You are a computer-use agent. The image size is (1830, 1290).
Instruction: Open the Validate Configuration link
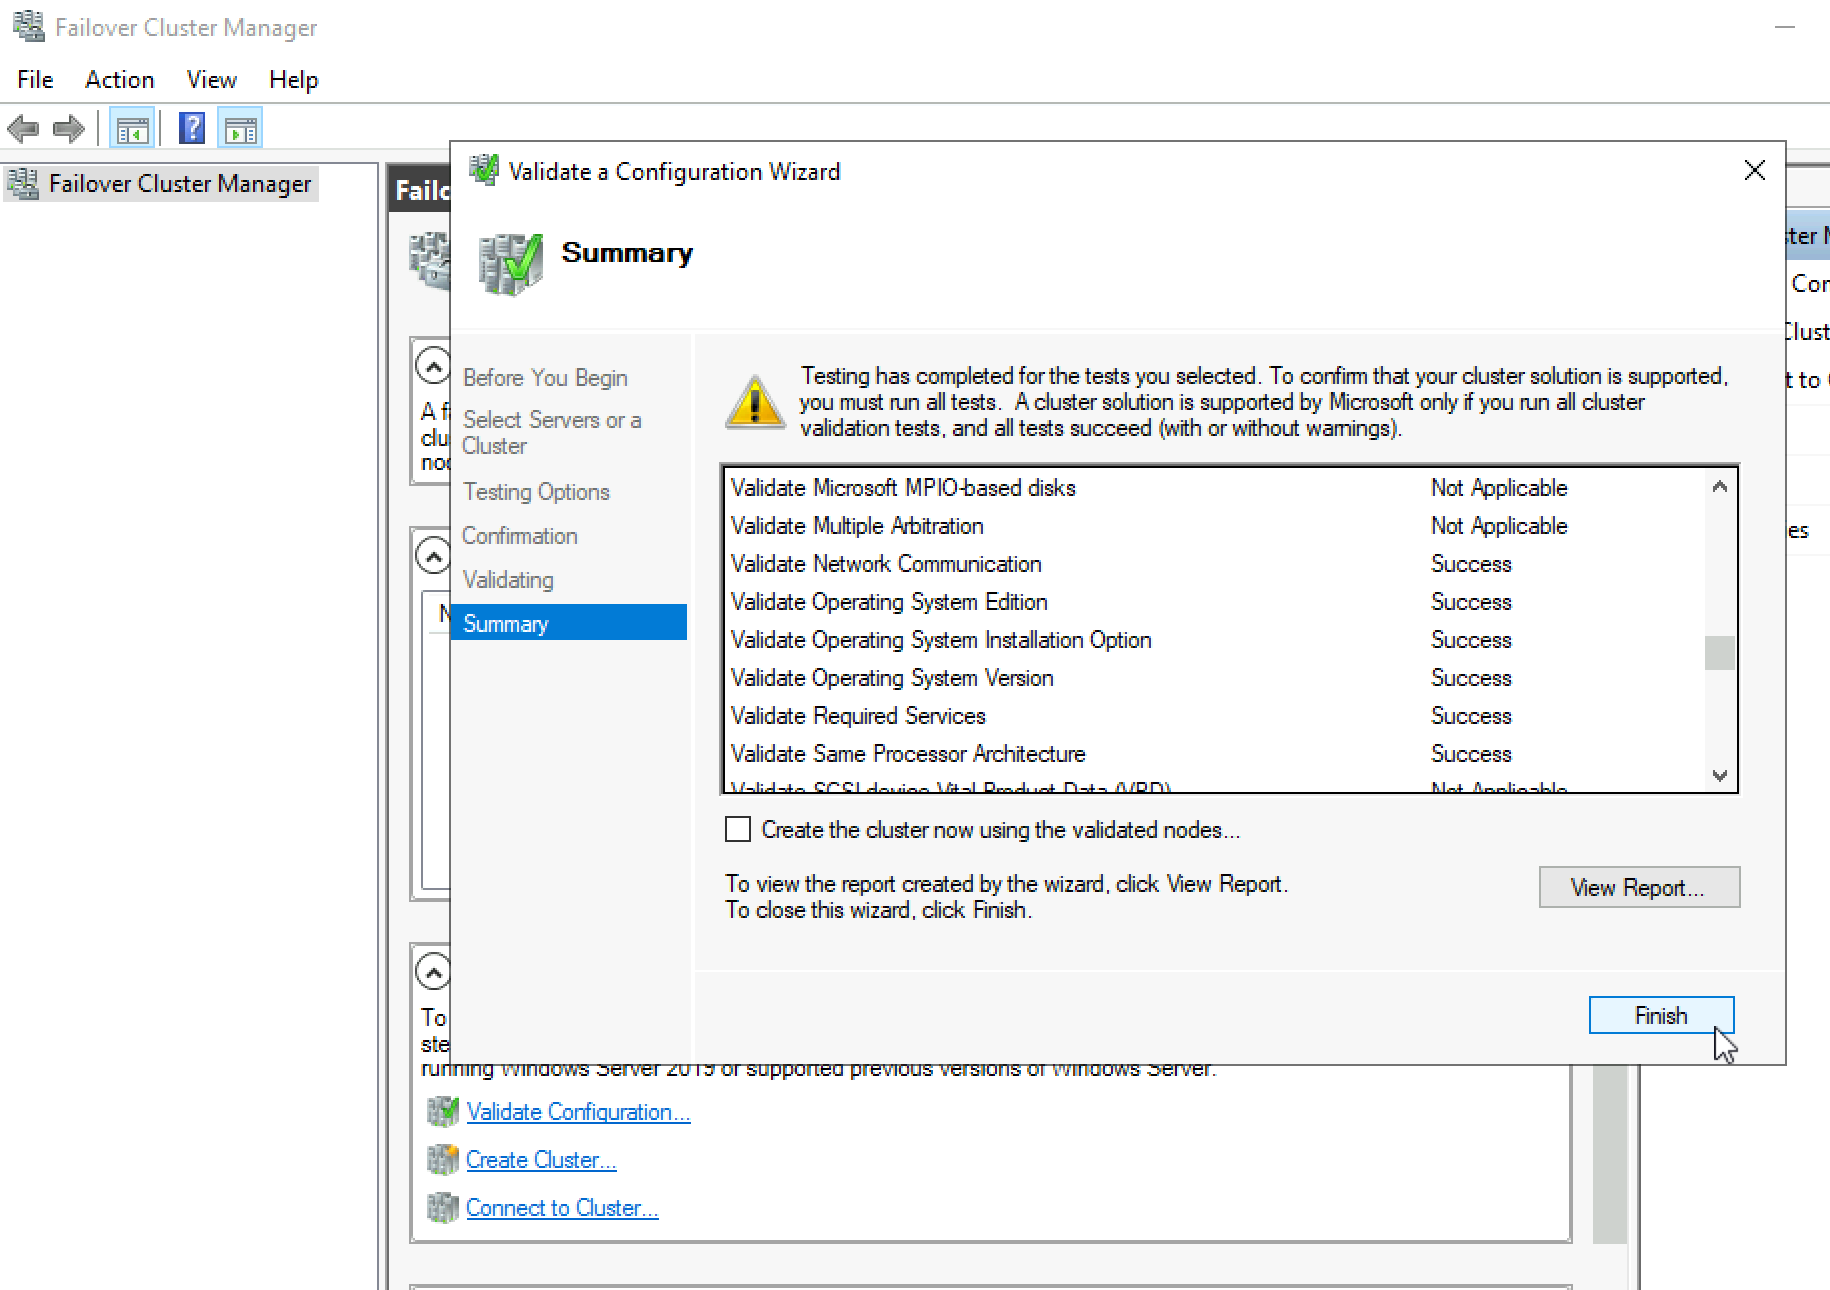click(x=578, y=1112)
